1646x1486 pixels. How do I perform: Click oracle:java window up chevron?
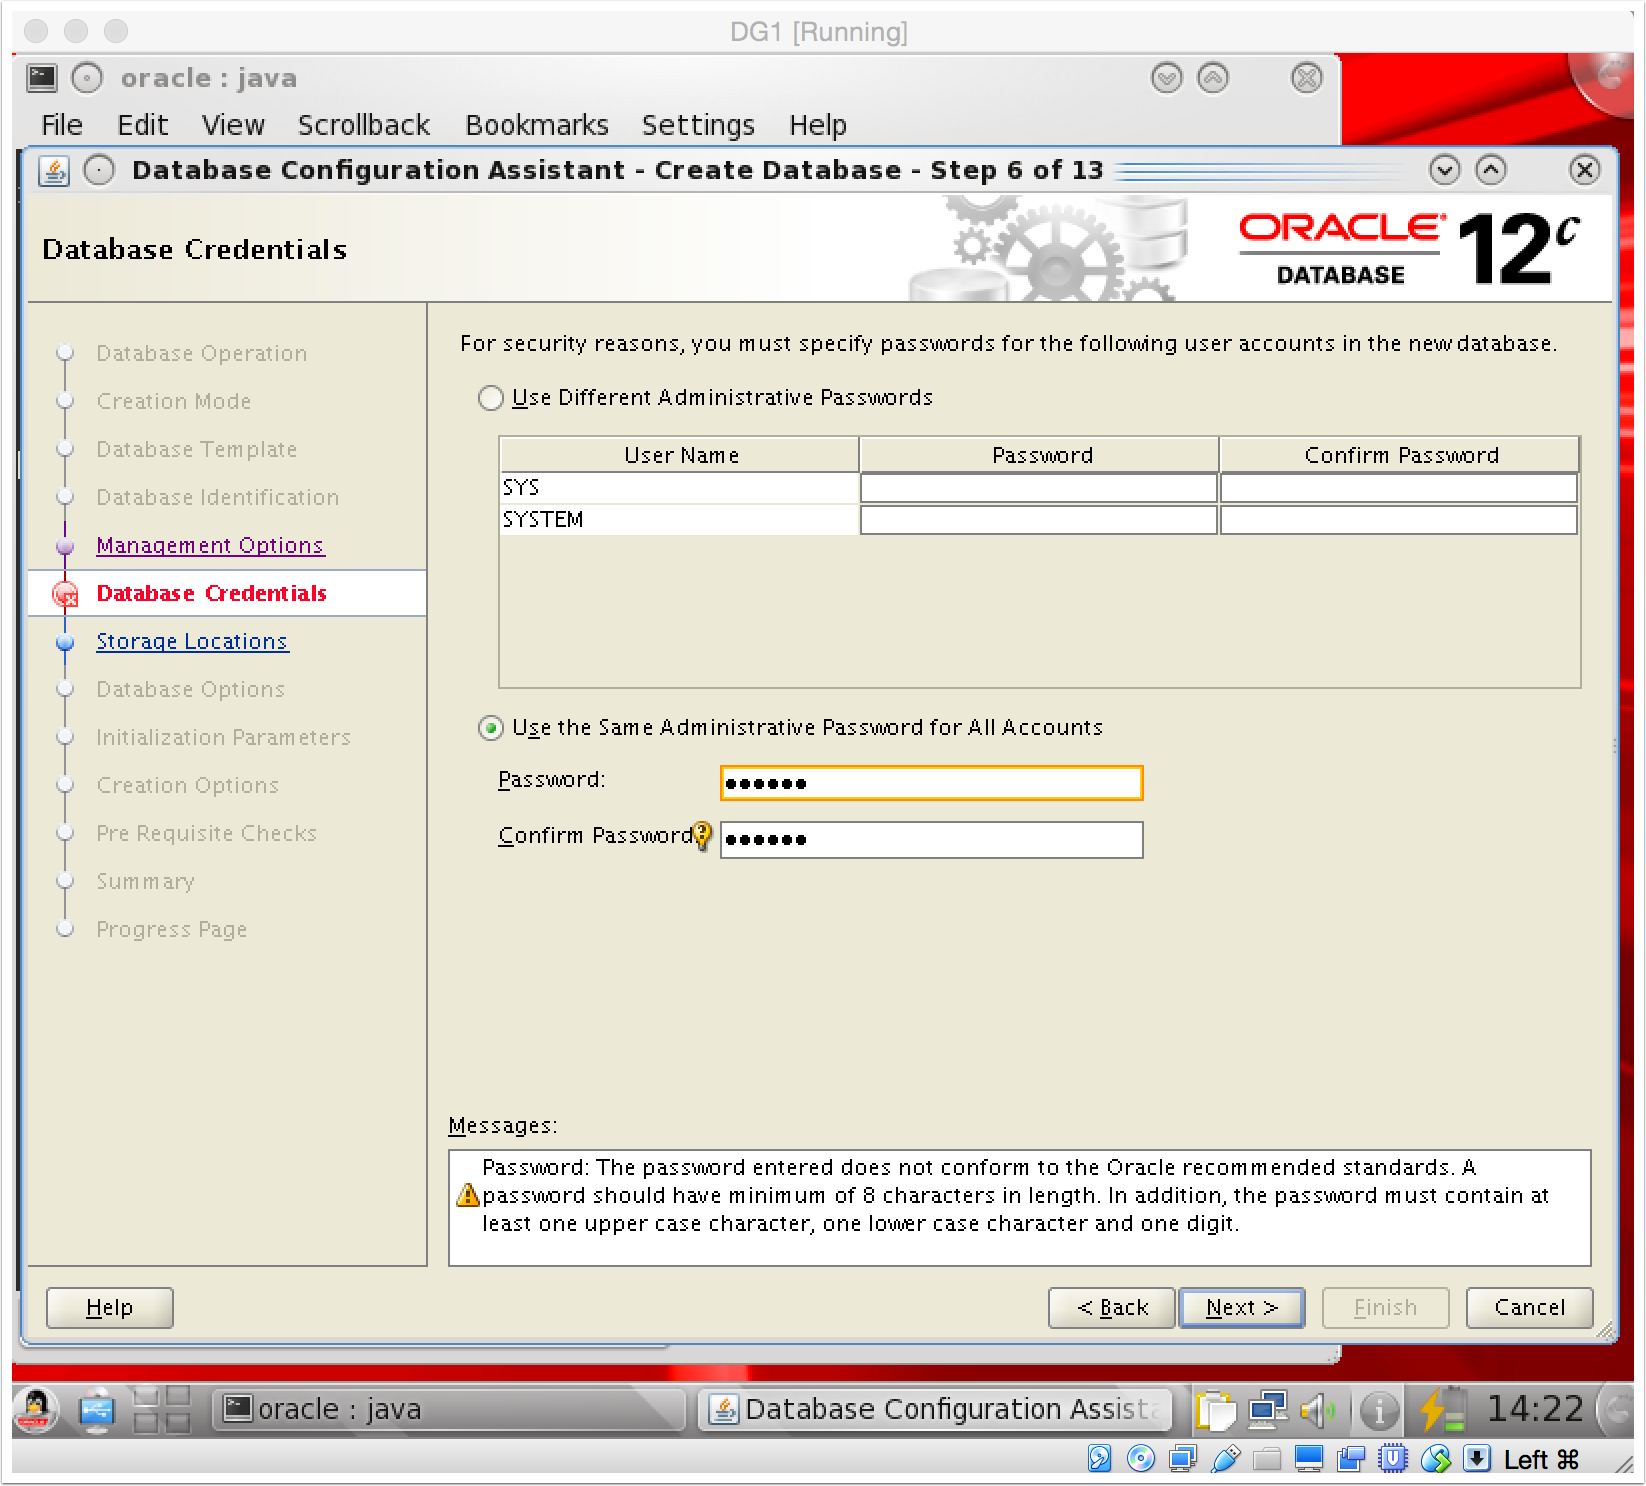click(1213, 78)
